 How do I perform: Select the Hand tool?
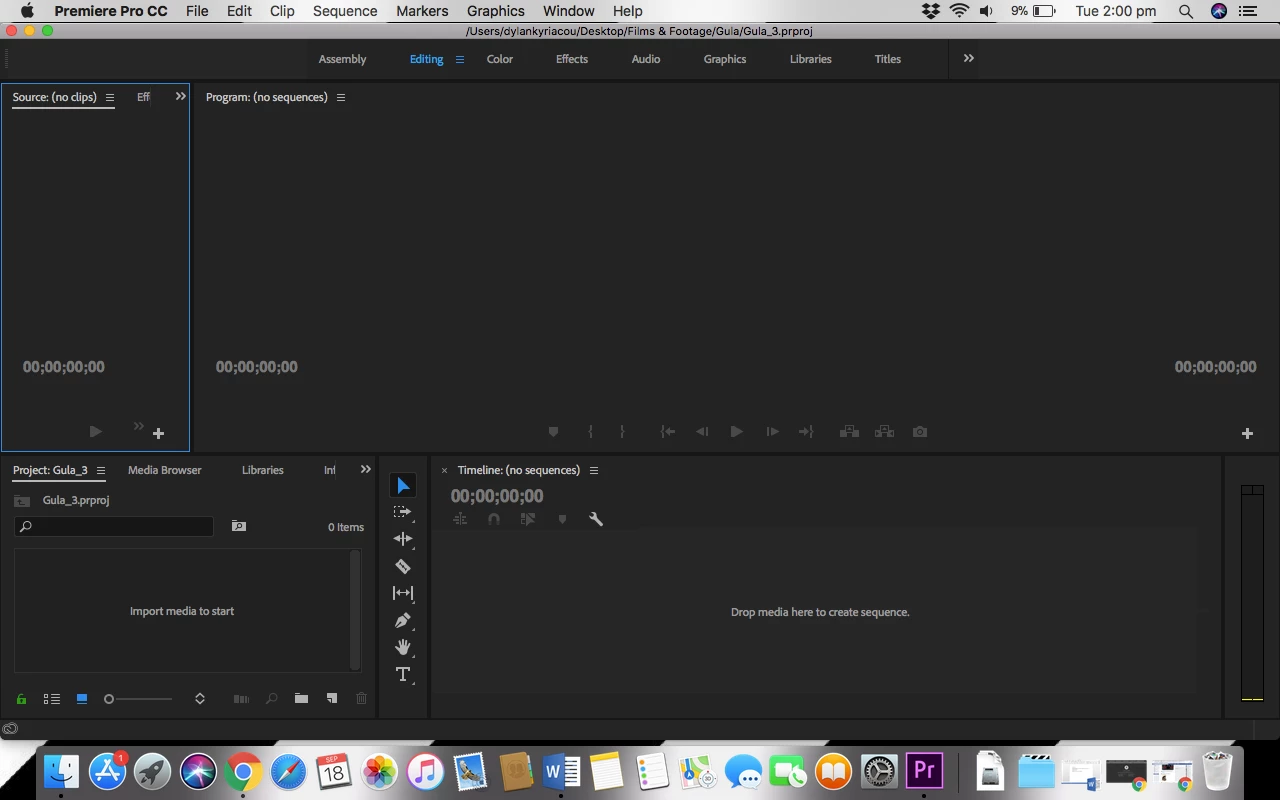pos(403,647)
